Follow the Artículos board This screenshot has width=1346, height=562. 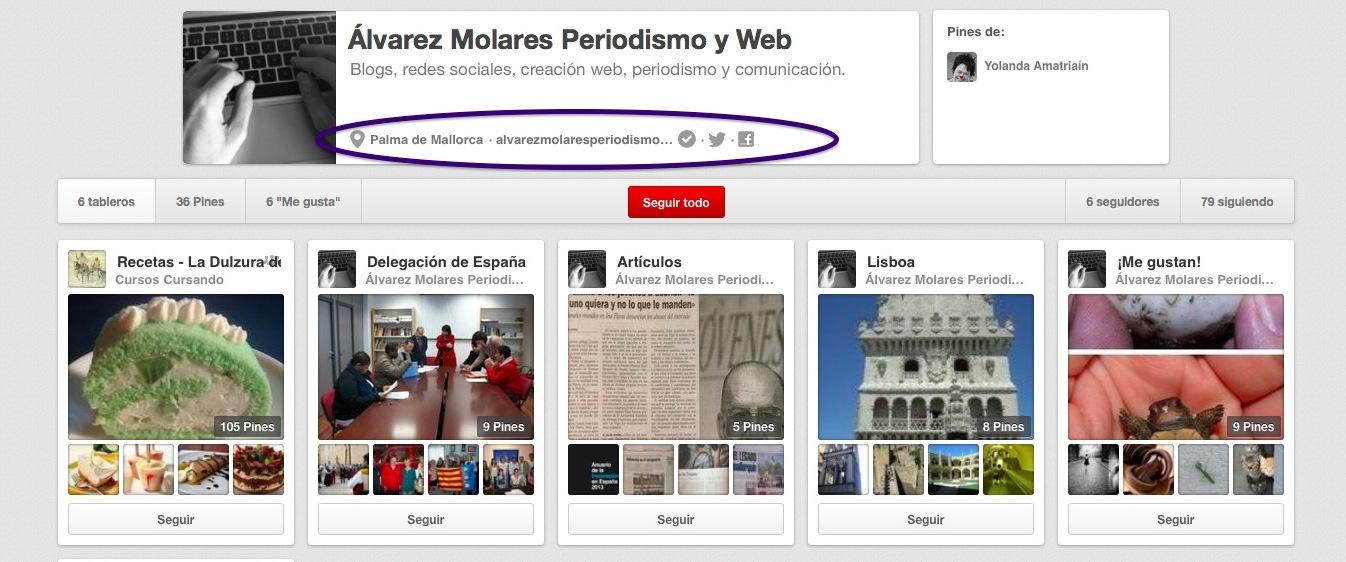(x=676, y=519)
